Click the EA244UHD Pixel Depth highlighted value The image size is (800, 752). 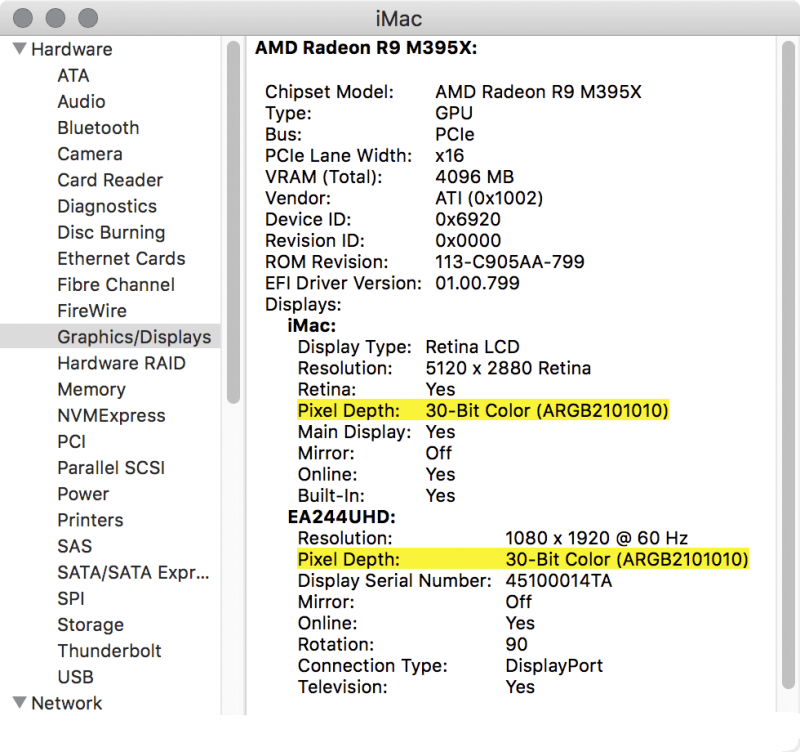627,559
